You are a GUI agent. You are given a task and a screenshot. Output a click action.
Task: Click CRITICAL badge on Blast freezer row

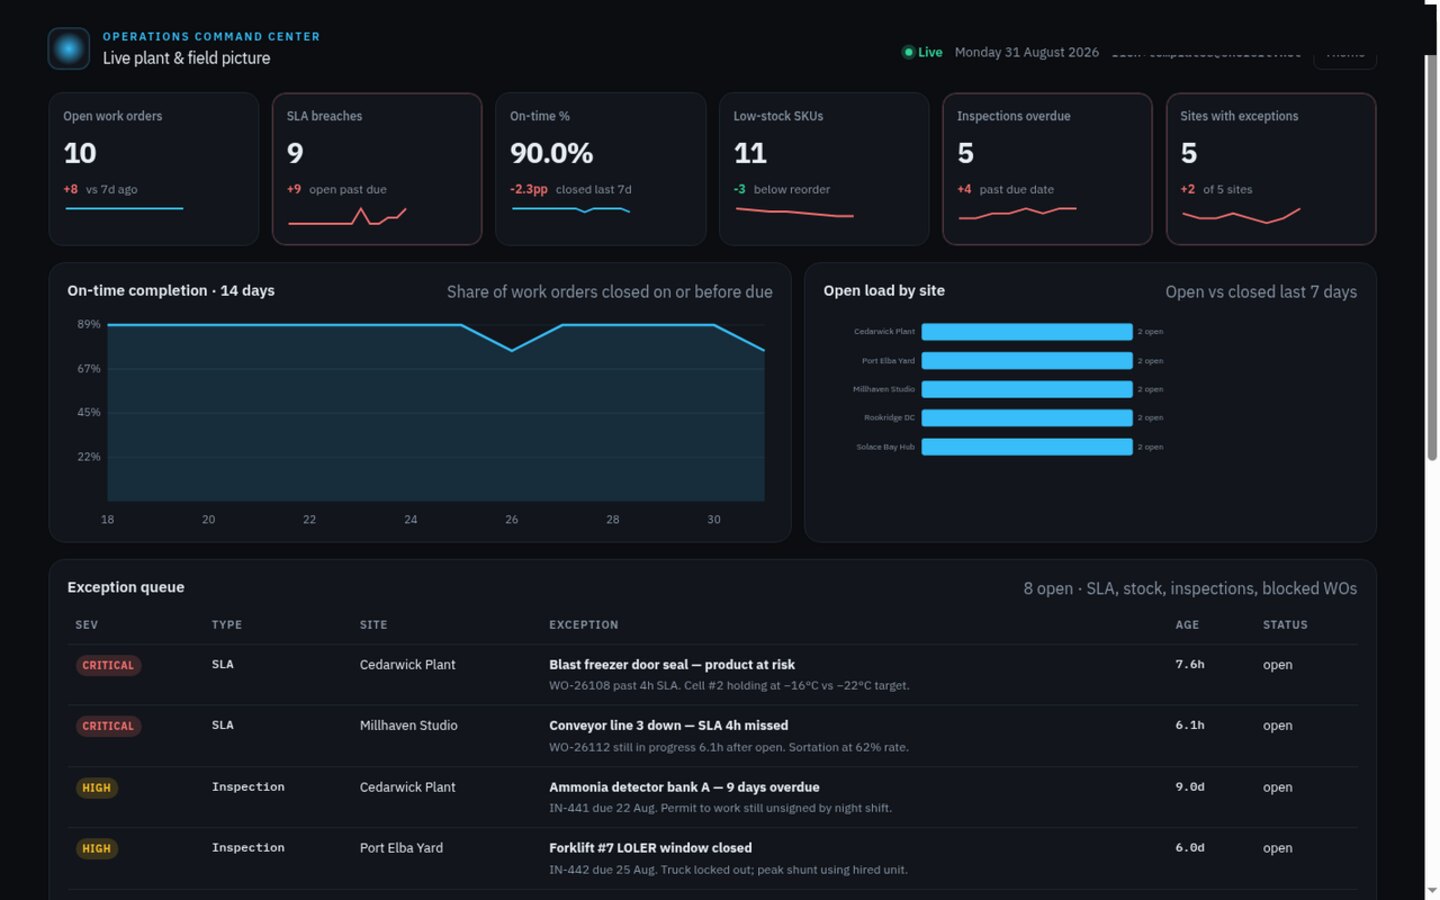pyautogui.click(x=108, y=665)
